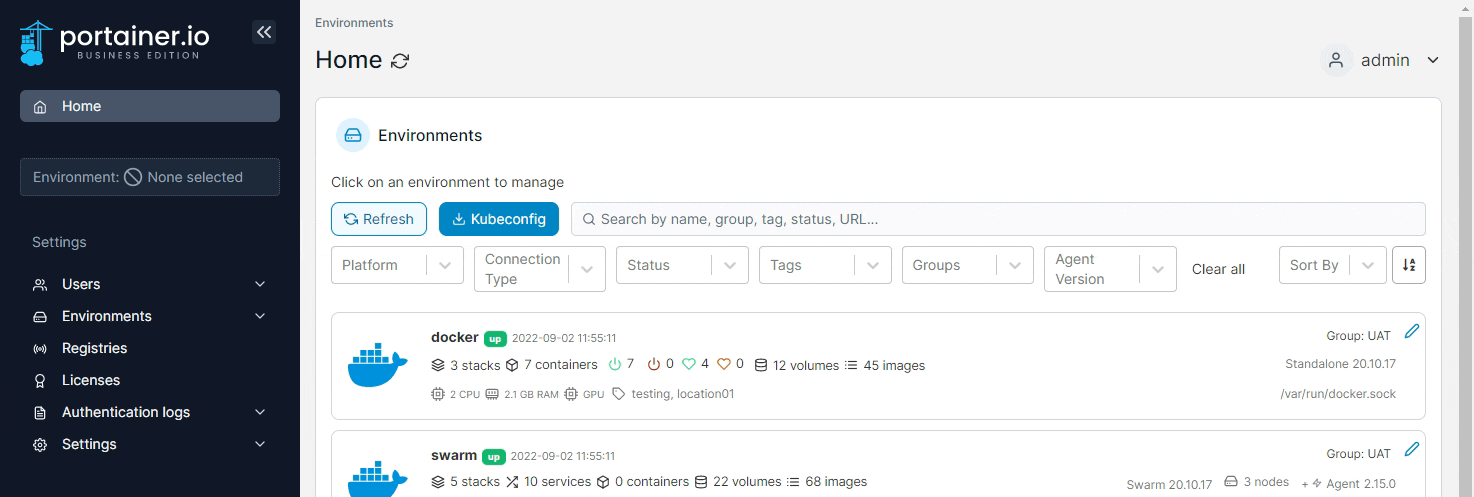The height and width of the screenshot is (497, 1474).
Task: Click the containers cube icon in the docker row
Action: [512, 365]
